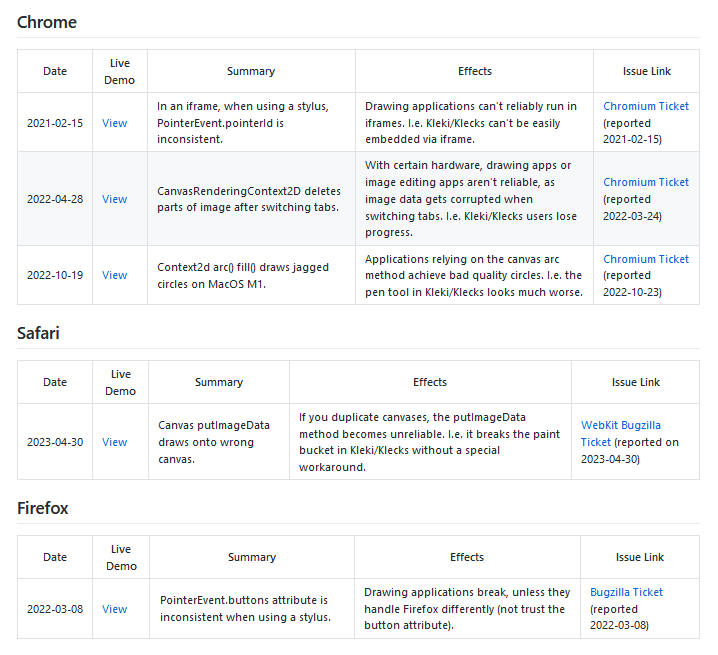Click the 2023-04-30 date cell in Safari table

pyautogui.click(x=55, y=442)
